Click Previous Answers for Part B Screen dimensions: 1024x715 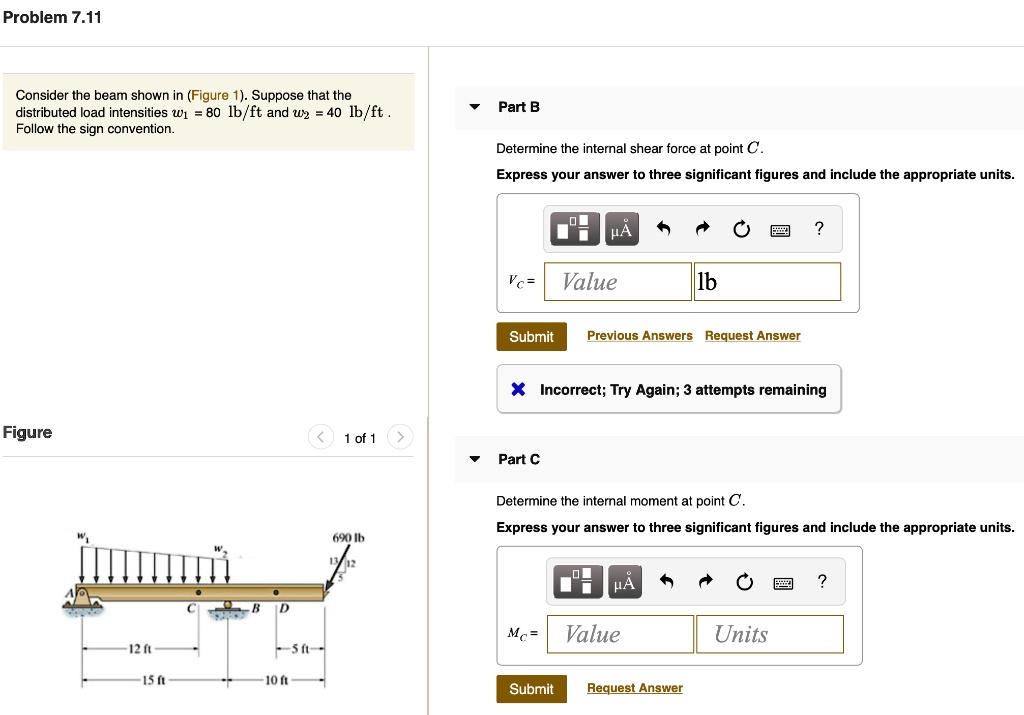click(639, 335)
